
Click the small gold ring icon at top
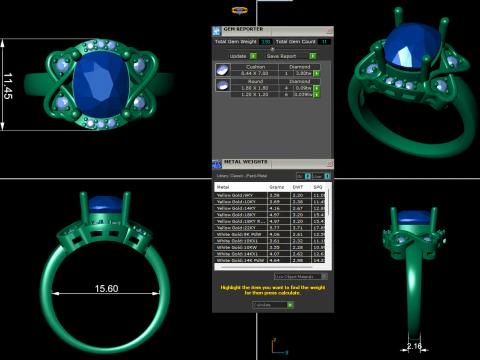240,10
